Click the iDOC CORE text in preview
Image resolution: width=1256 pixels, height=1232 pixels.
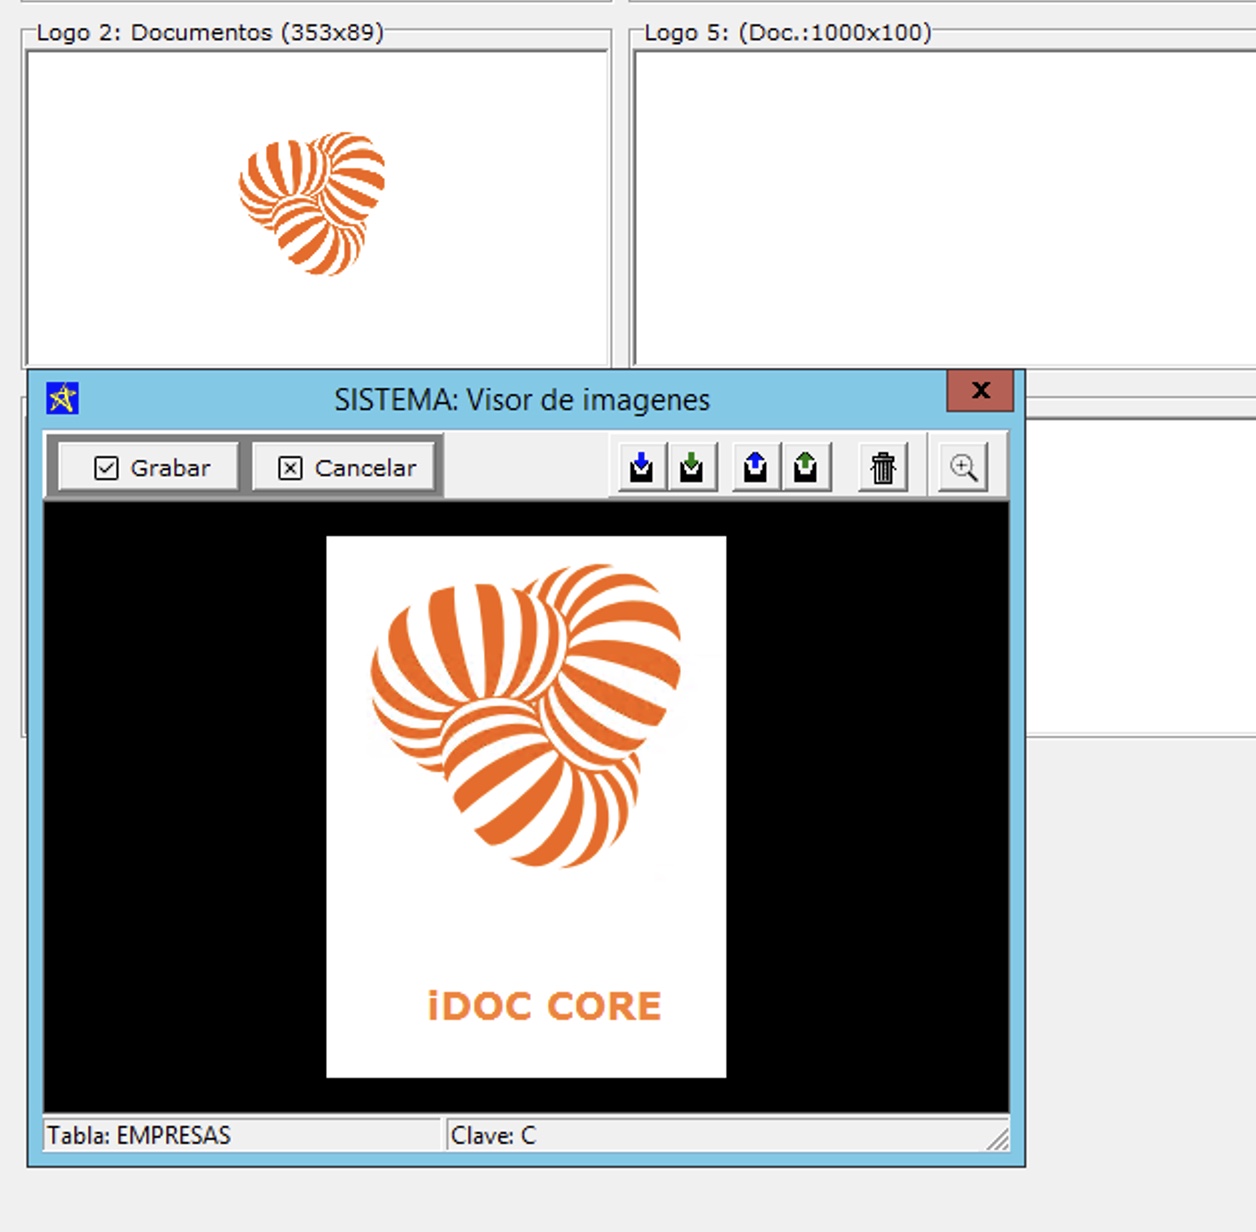[544, 1006]
